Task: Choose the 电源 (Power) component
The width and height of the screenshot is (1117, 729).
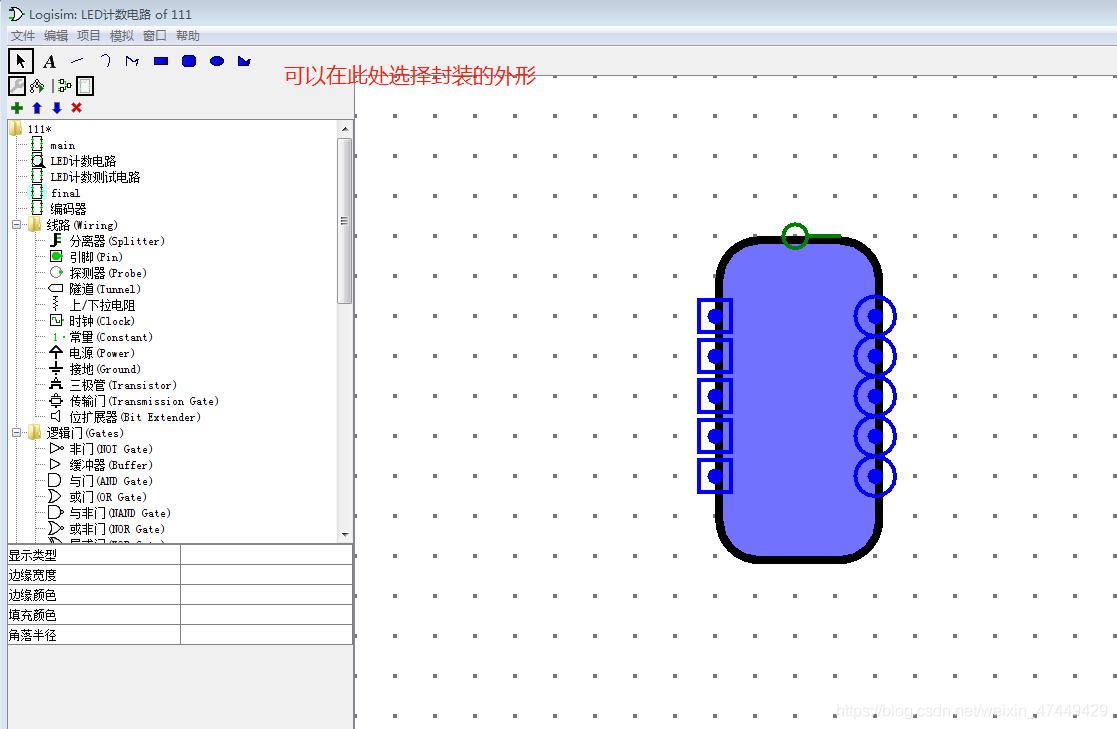Action: [101, 353]
